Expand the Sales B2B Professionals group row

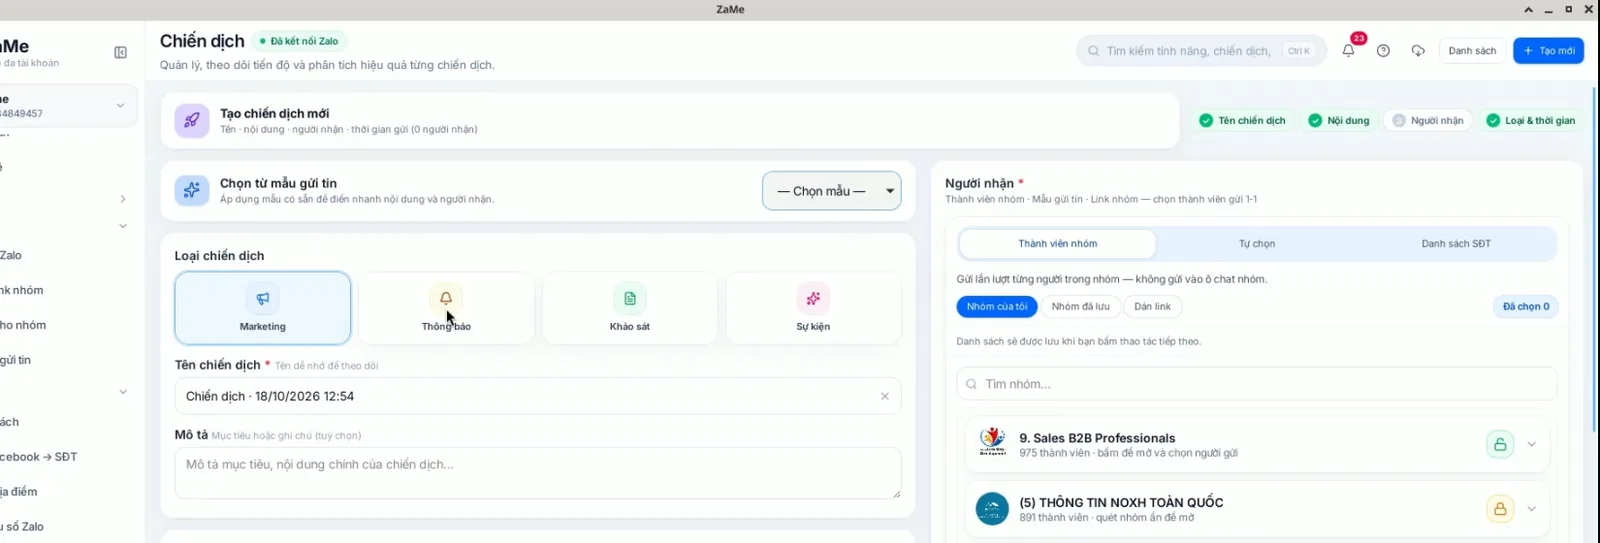point(1531,444)
